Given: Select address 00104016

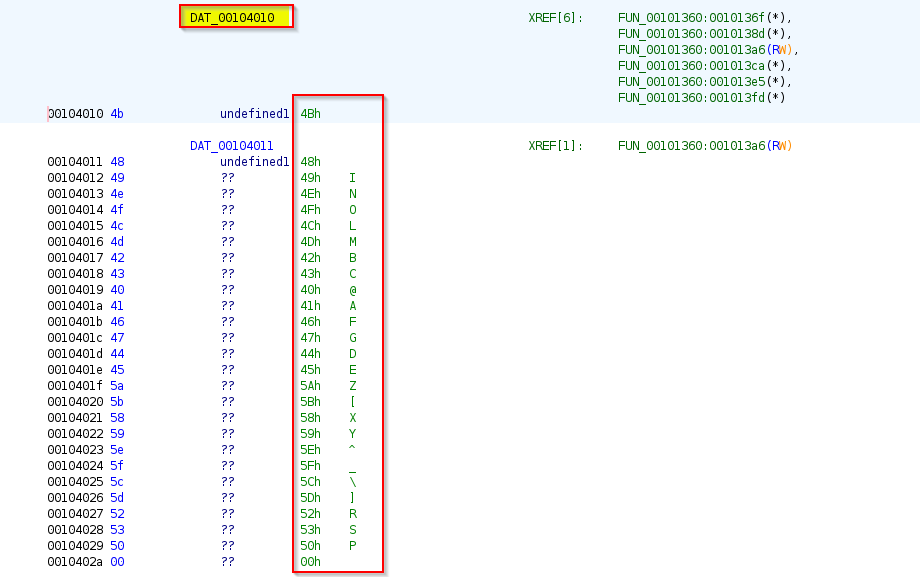Looking at the screenshot, I should pyautogui.click(x=75, y=242).
